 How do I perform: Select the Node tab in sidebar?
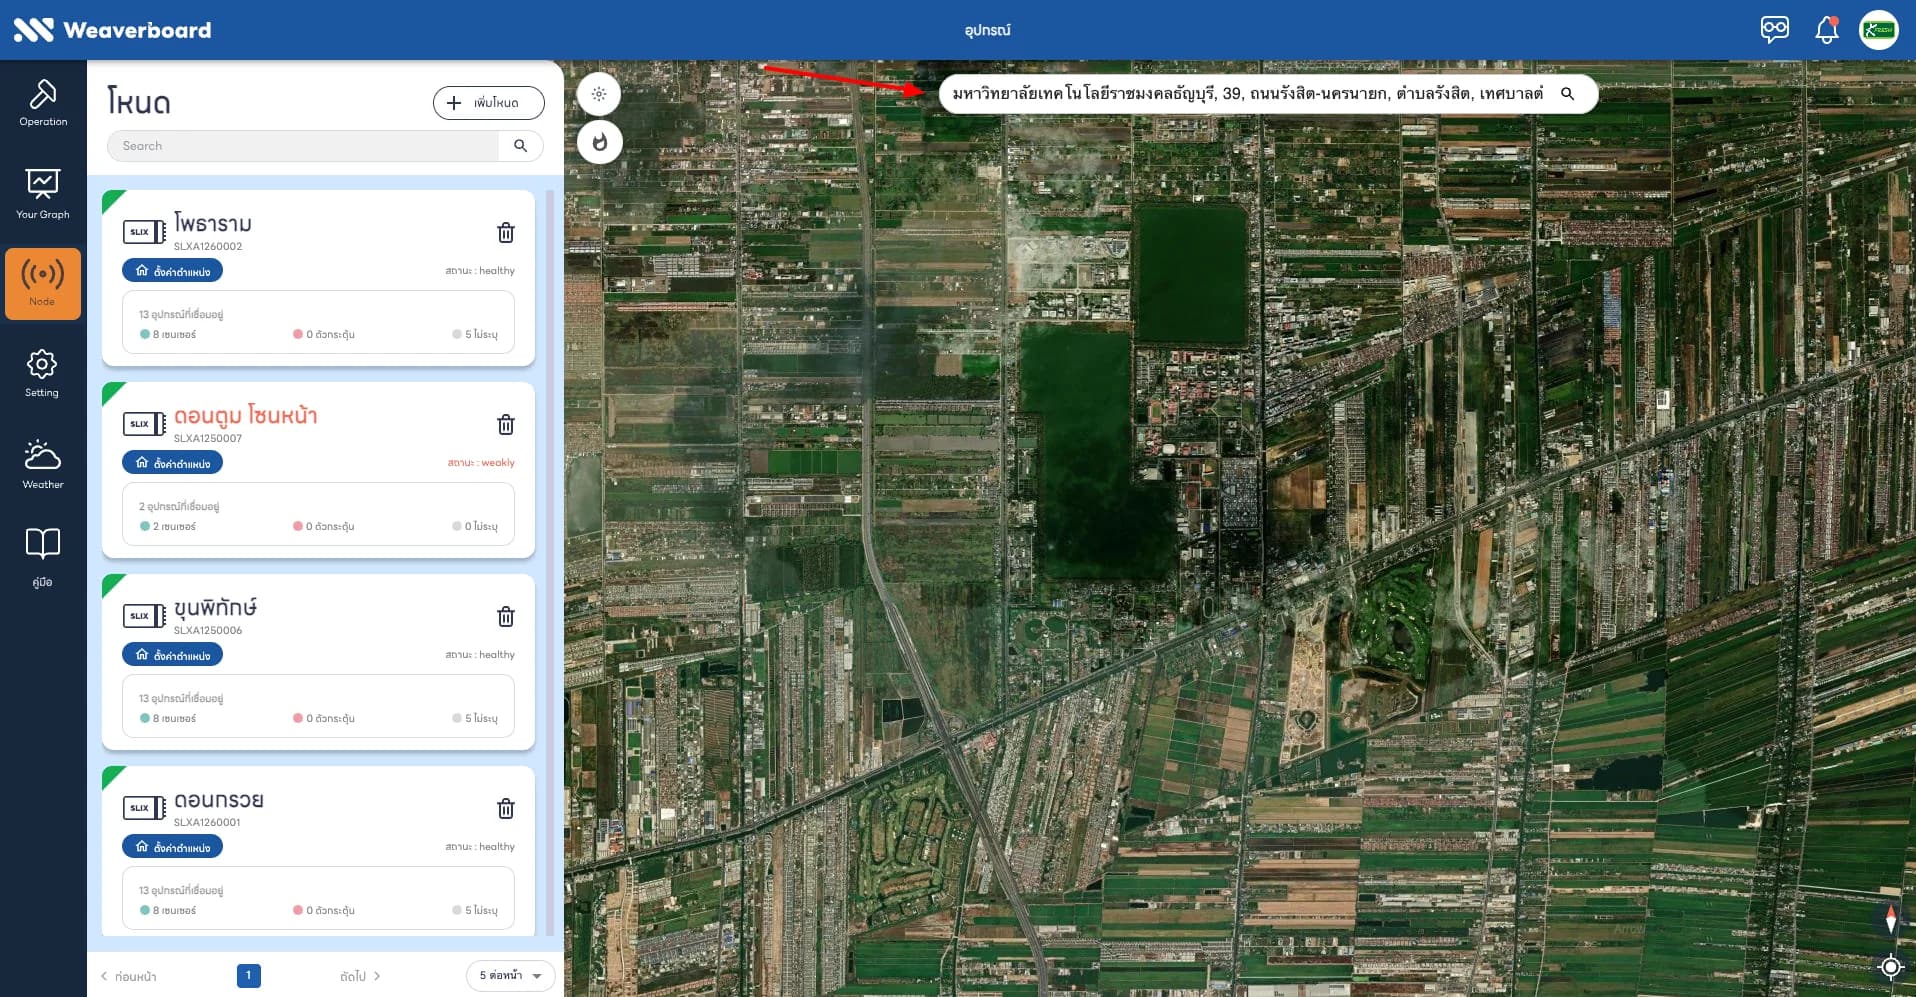coord(43,284)
